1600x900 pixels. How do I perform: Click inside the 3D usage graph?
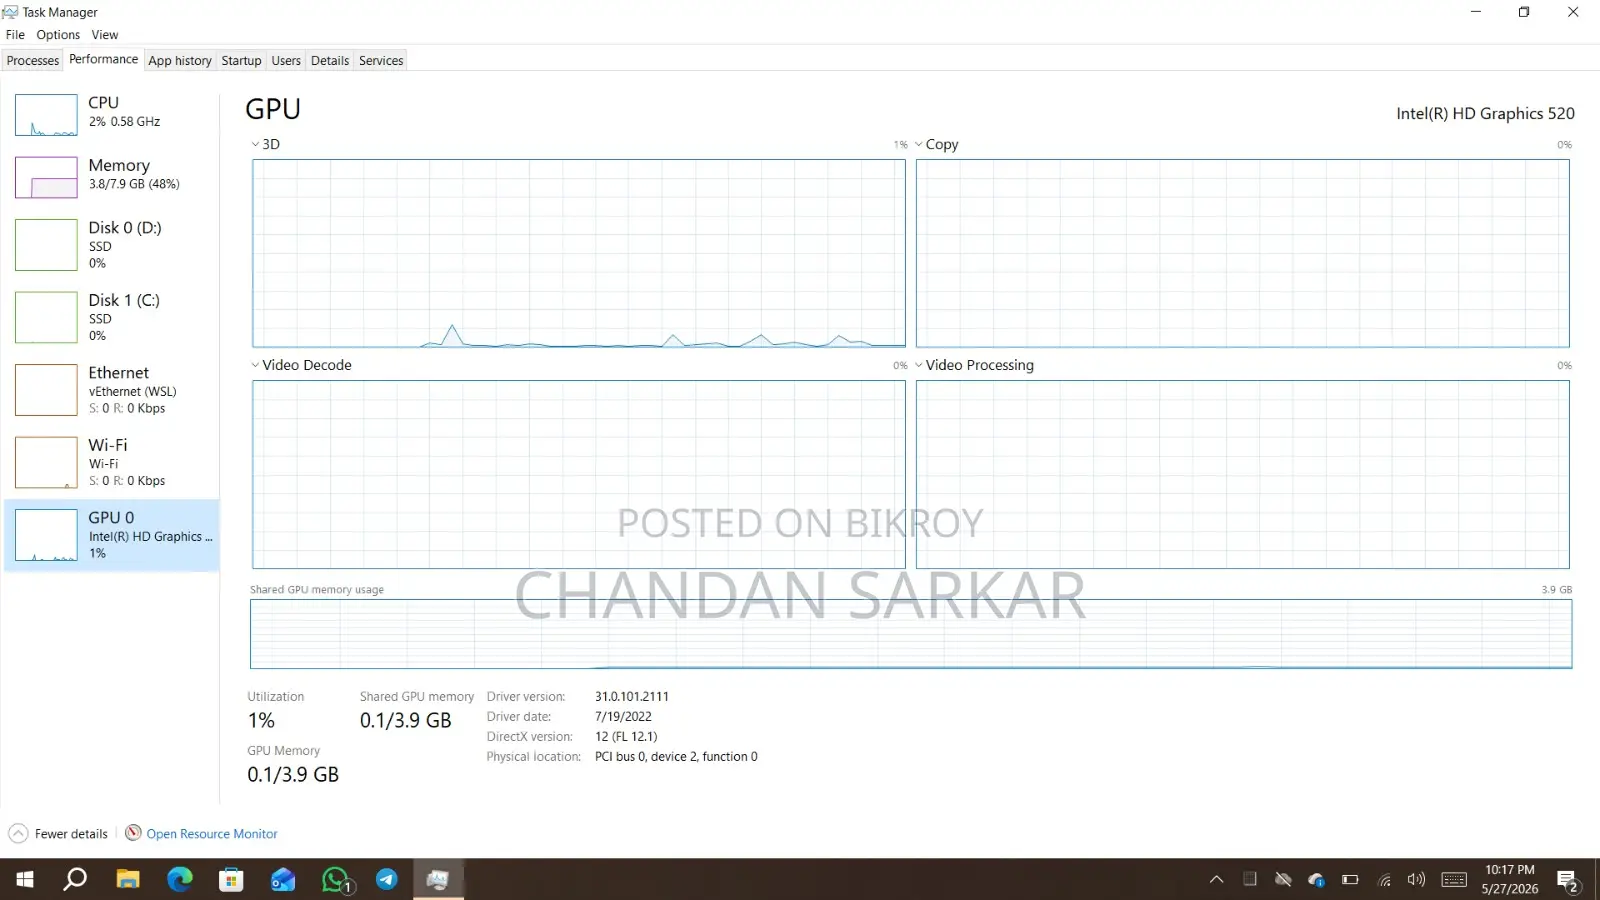[x=579, y=253]
